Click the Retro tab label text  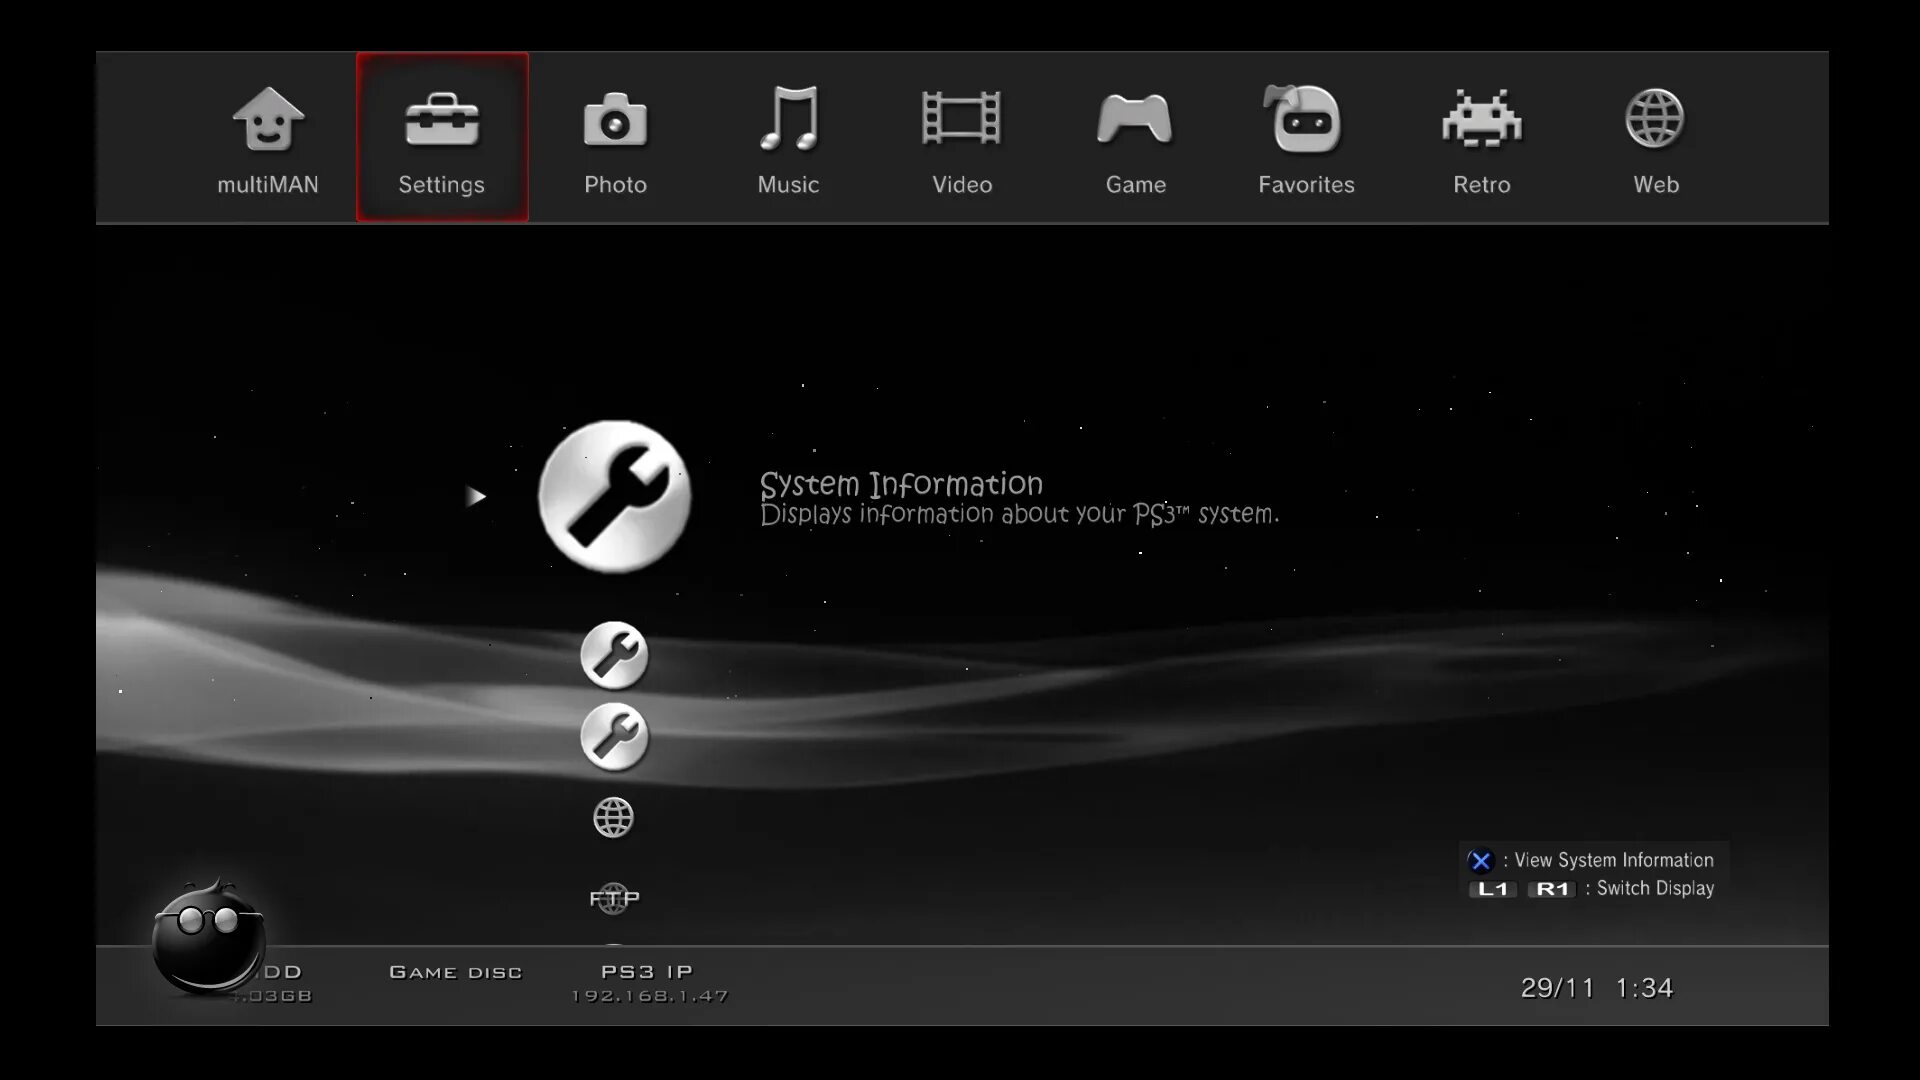point(1482,185)
